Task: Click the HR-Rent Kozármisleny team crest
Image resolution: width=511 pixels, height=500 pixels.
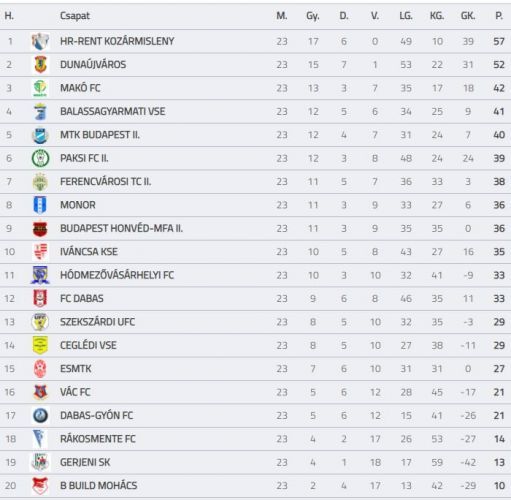Action: click(x=40, y=41)
